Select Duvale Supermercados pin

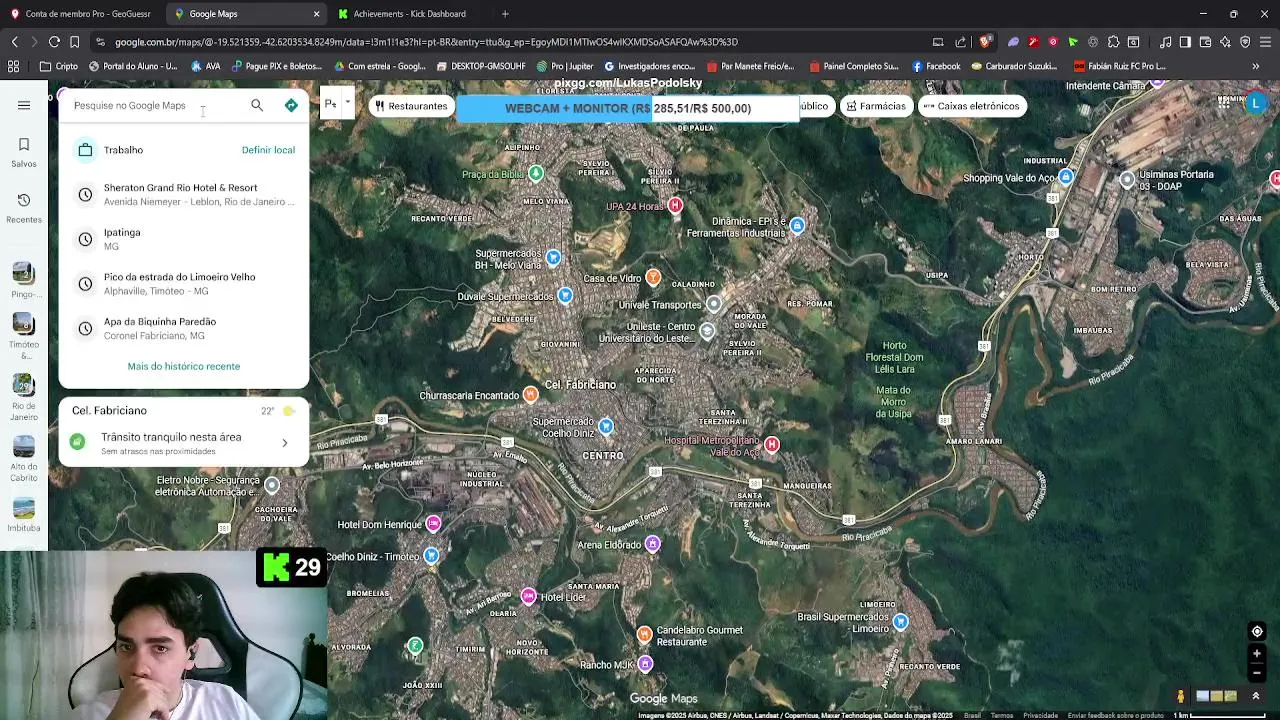tap(565, 296)
